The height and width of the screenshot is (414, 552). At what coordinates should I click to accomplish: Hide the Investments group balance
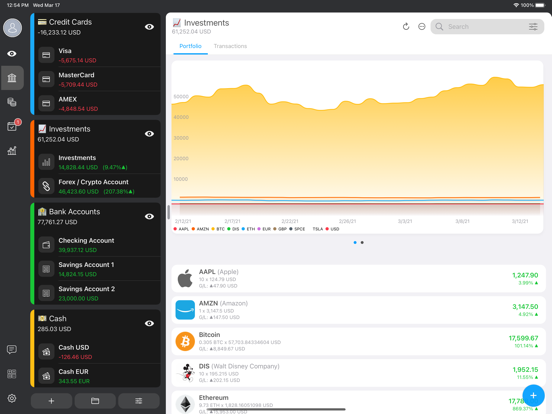click(x=149, y=134)
